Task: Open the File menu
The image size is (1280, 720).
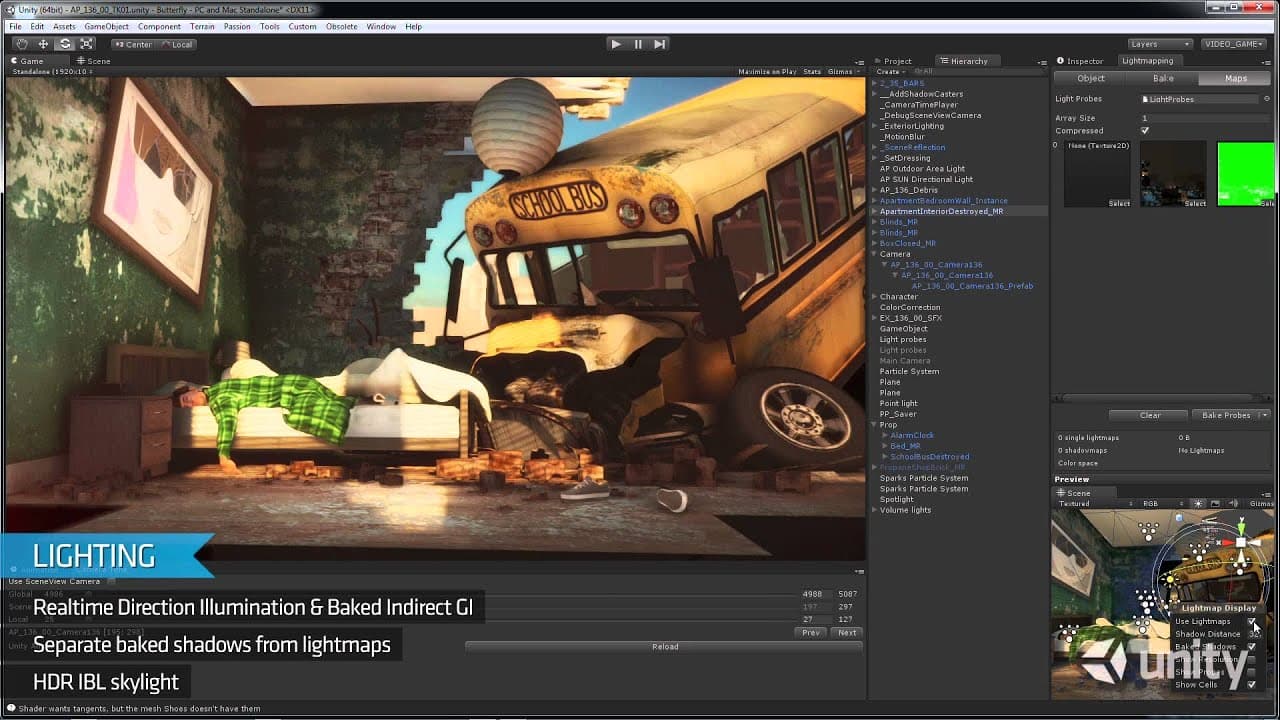Action: click(x=15, y=27)
